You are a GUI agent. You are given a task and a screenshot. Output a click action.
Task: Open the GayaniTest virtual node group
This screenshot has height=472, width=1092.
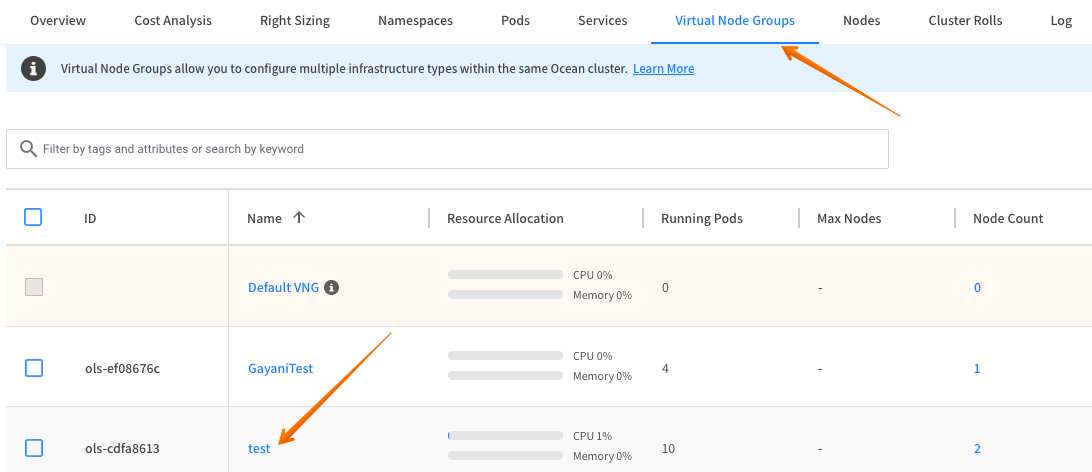[280, 369]
